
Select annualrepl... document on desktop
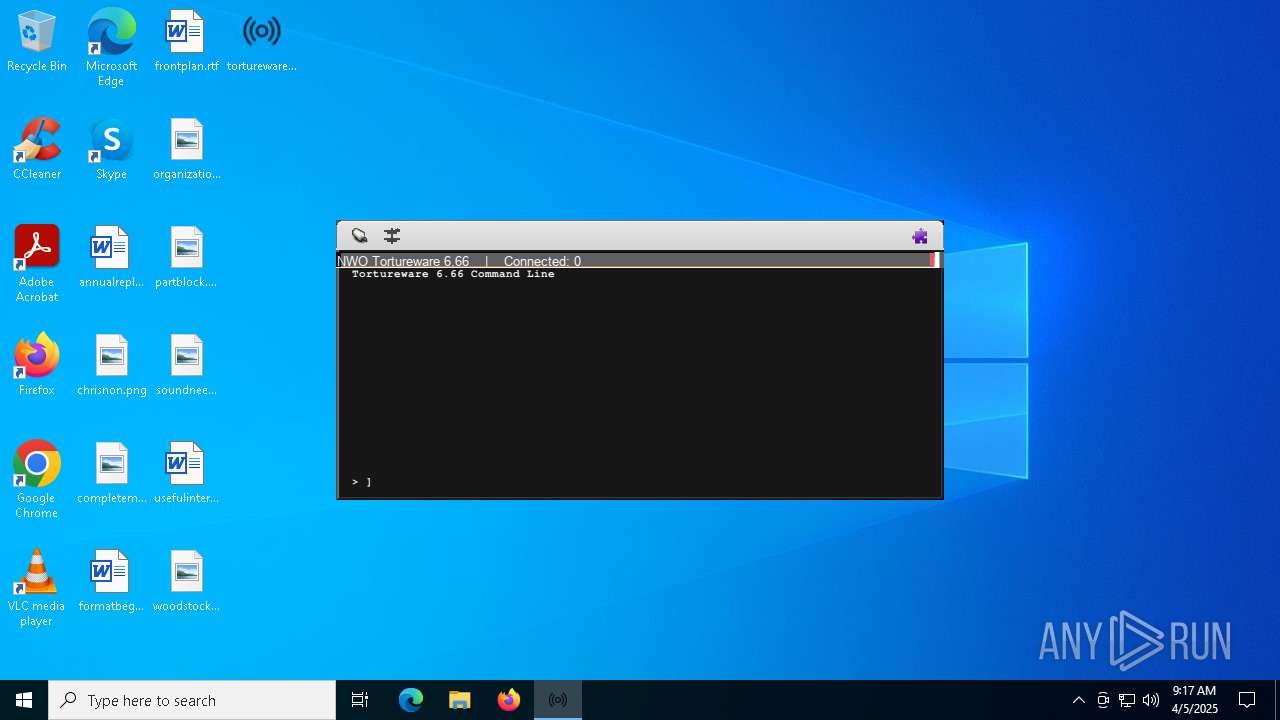pyautogui.click(x=111, y=257)
